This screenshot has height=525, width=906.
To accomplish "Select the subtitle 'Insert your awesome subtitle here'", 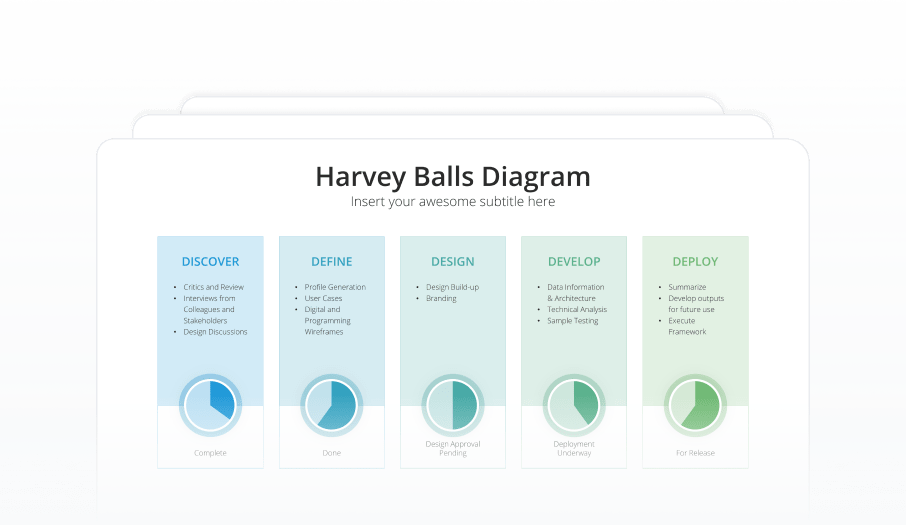I will (453, 202).
